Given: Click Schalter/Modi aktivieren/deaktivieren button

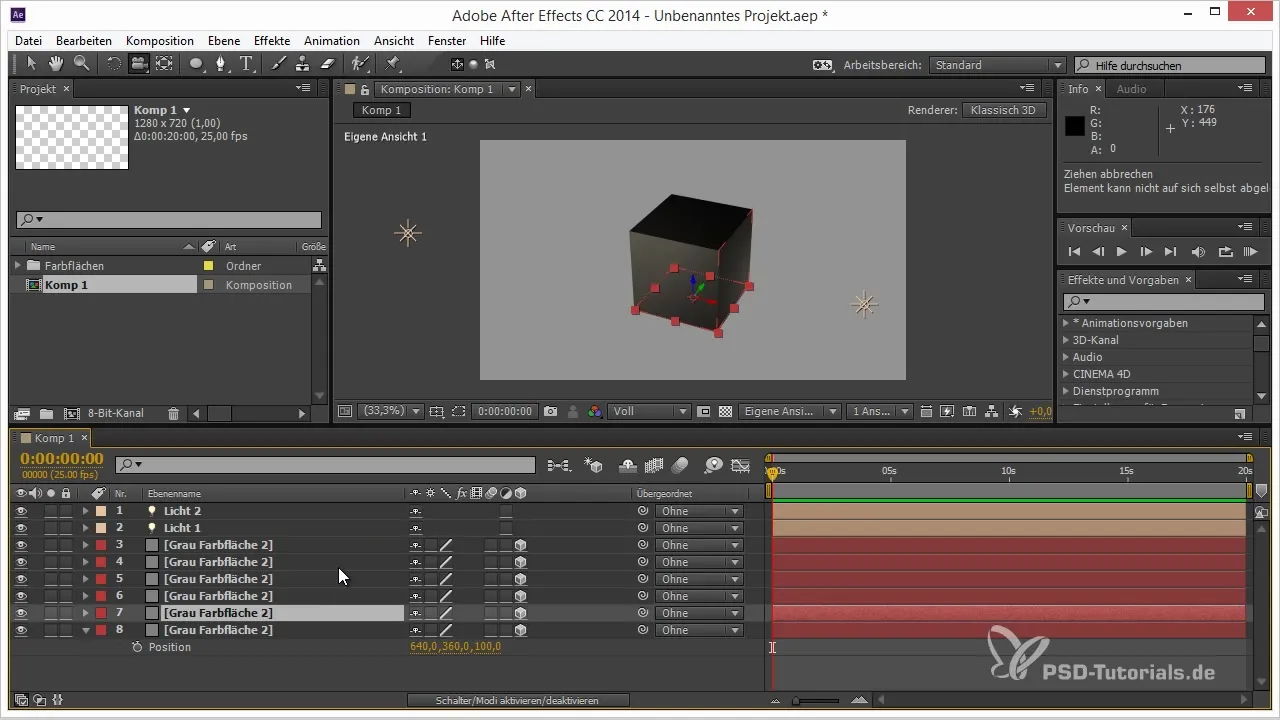Looking at the screenshot, I should (518, 701).
